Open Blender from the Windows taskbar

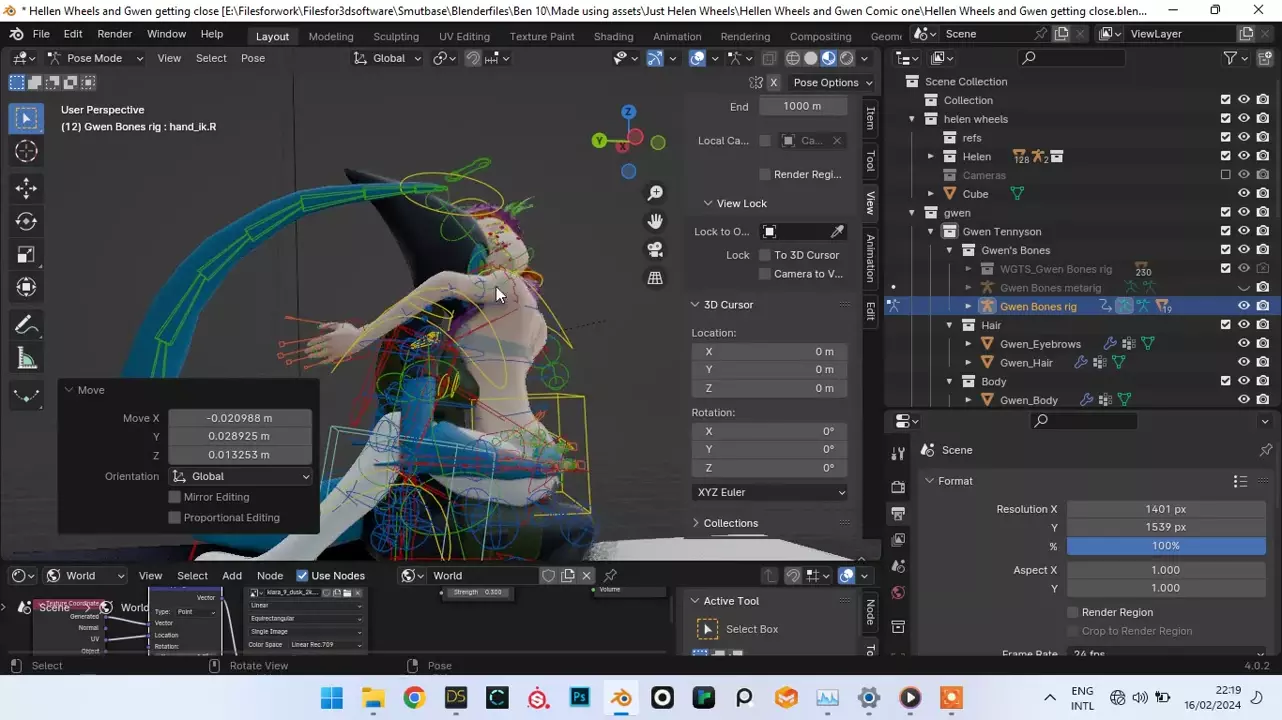pos(622,698)
